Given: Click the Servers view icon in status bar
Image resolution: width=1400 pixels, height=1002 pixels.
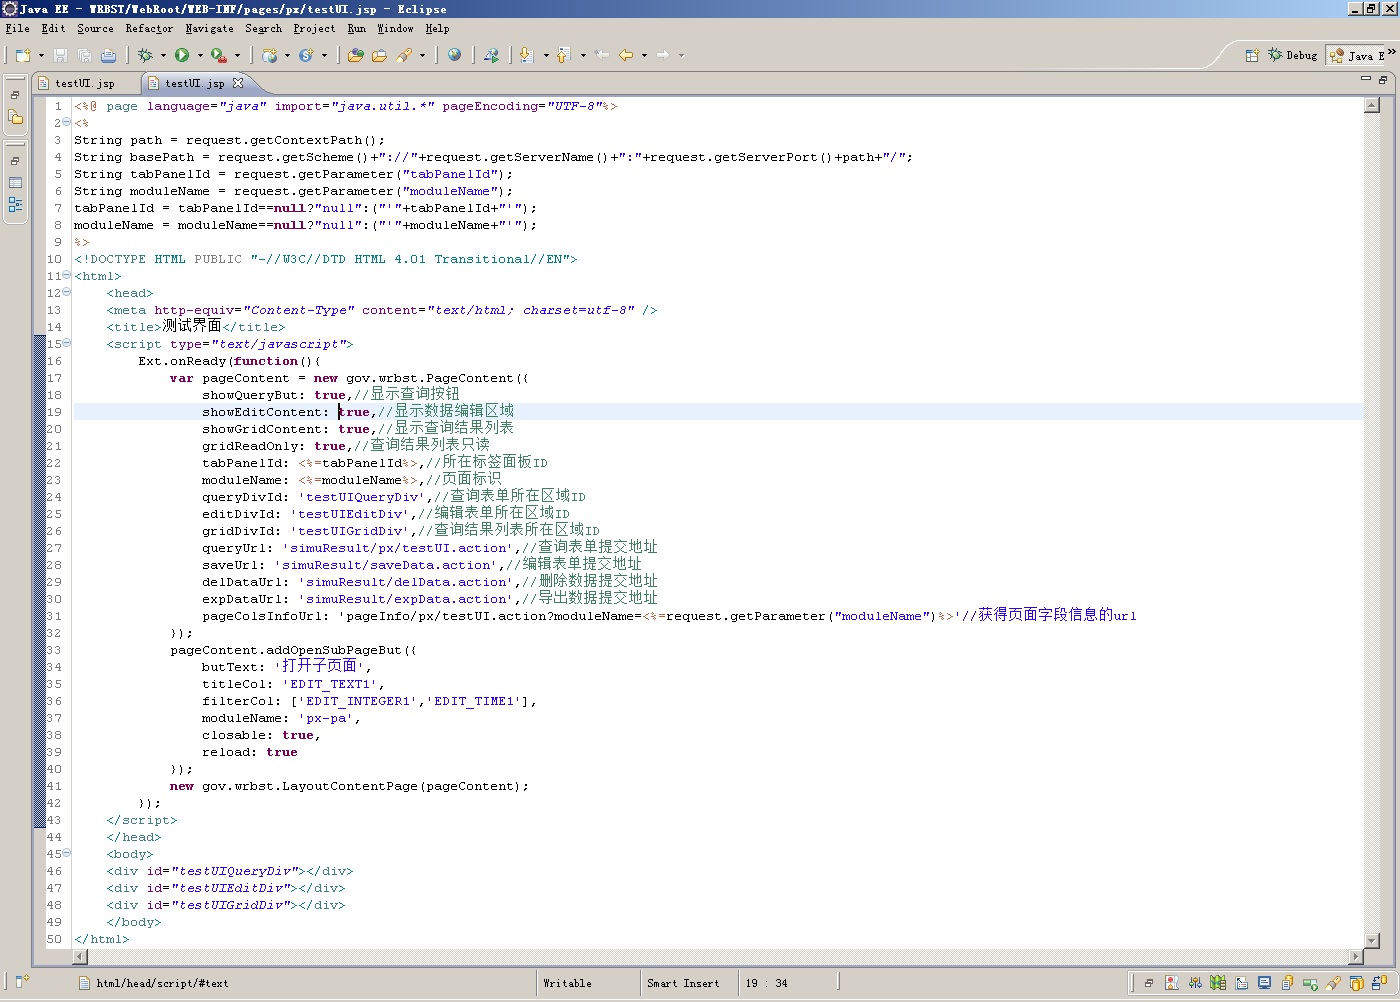Looking at the screenshot, I should click(1309, 983).
